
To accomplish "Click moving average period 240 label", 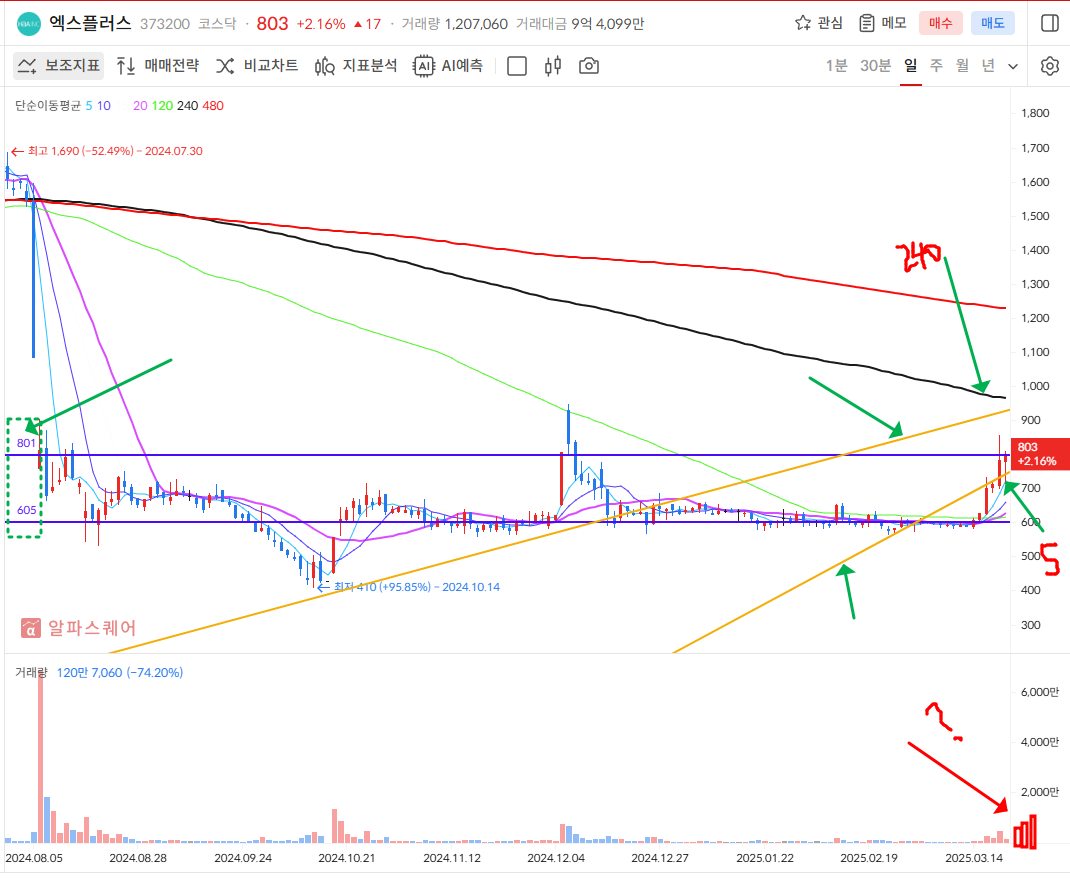I will pyautogui.click(x=188, y=106).
